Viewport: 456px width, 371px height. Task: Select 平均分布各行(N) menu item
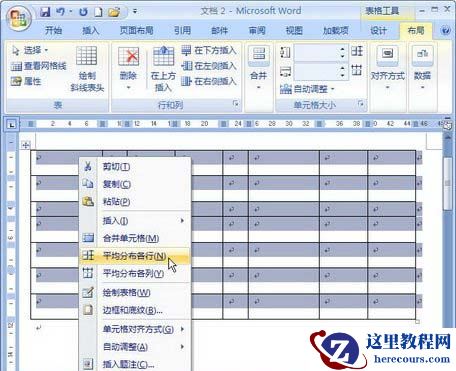point(135,256)
